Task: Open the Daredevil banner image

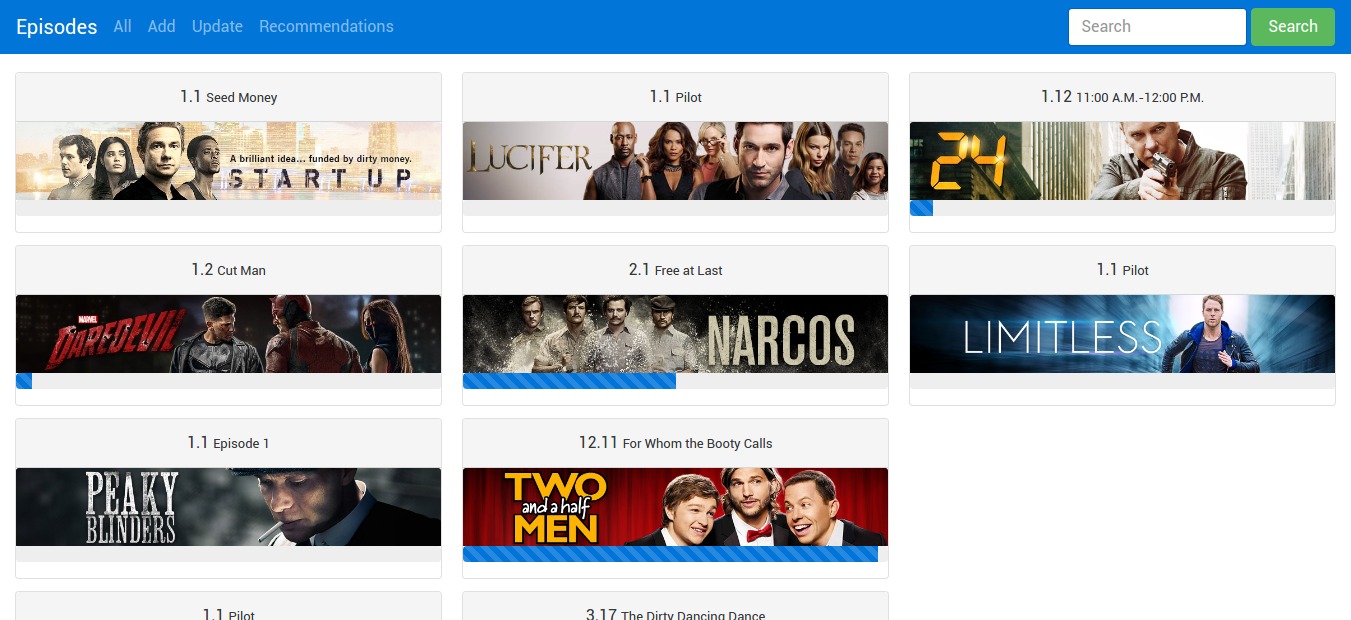Action: tap(228, 334)
